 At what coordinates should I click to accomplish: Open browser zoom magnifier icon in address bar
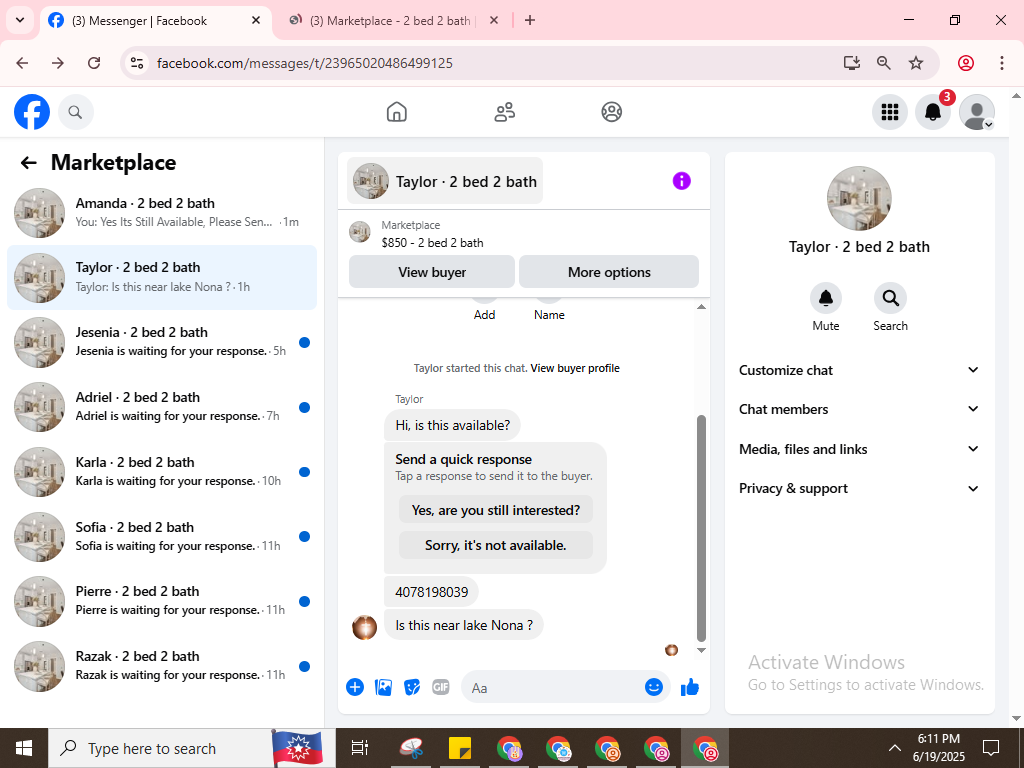[x=884, y=63]
